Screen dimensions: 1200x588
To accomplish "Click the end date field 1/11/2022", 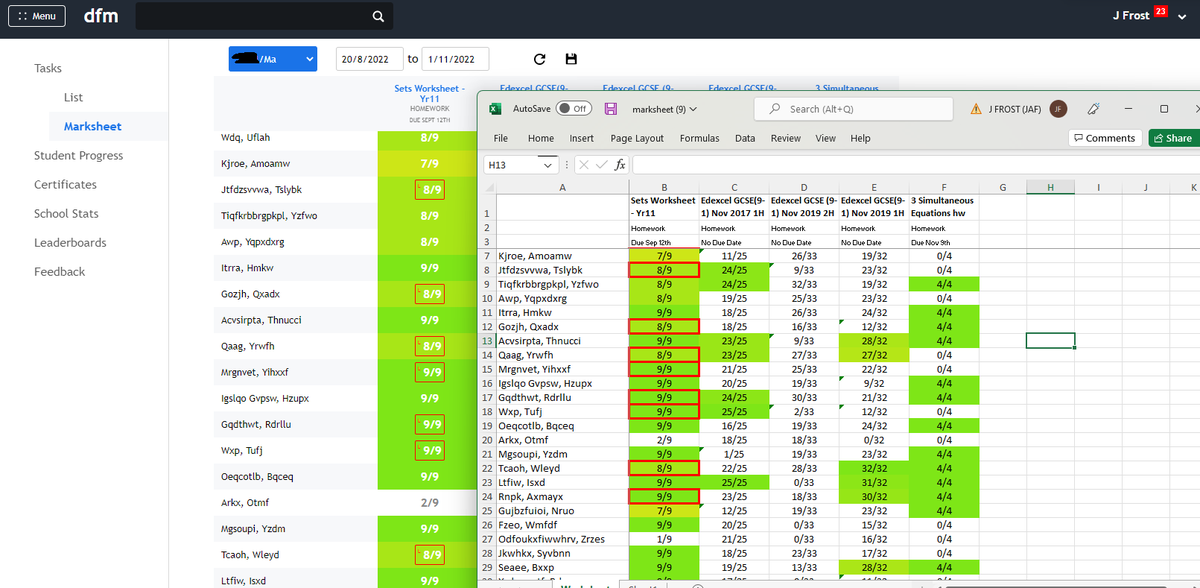I will [455, 59].
